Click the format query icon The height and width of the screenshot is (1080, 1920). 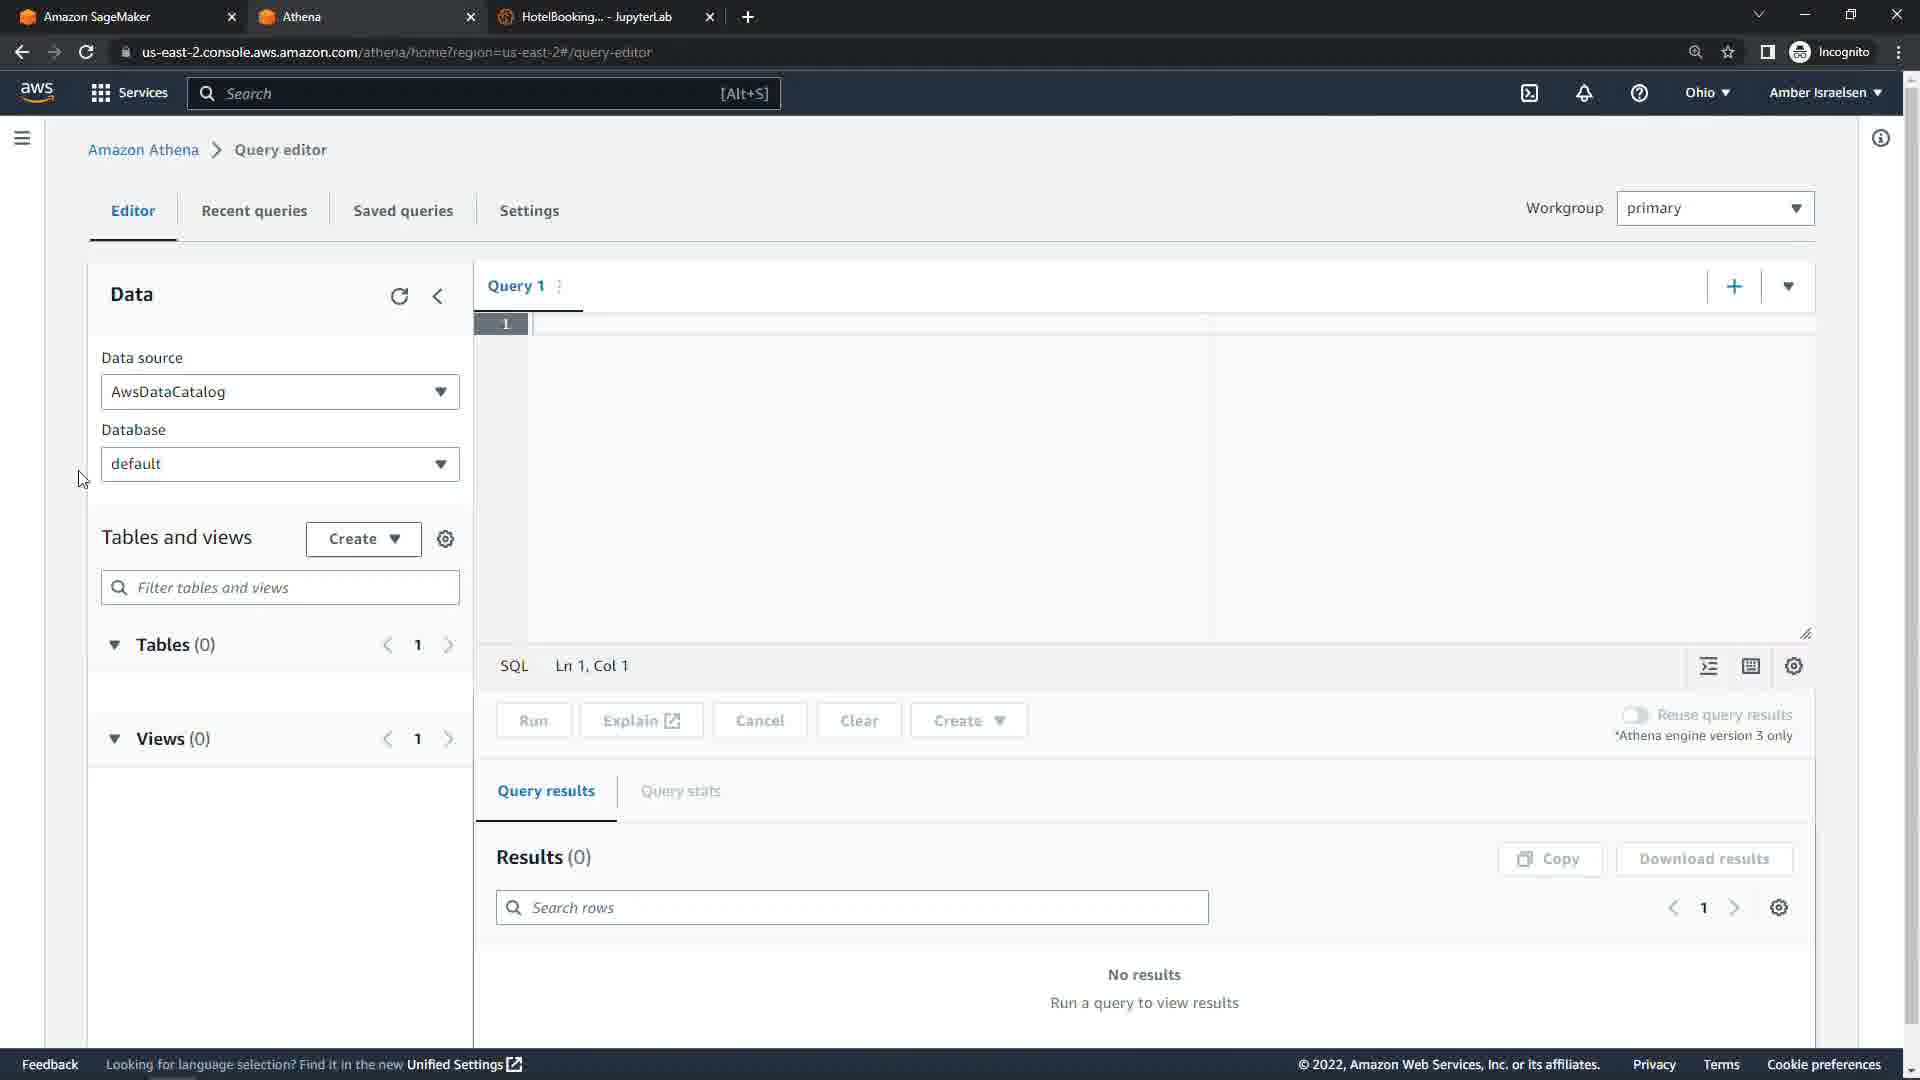(x=1708, y=666)
